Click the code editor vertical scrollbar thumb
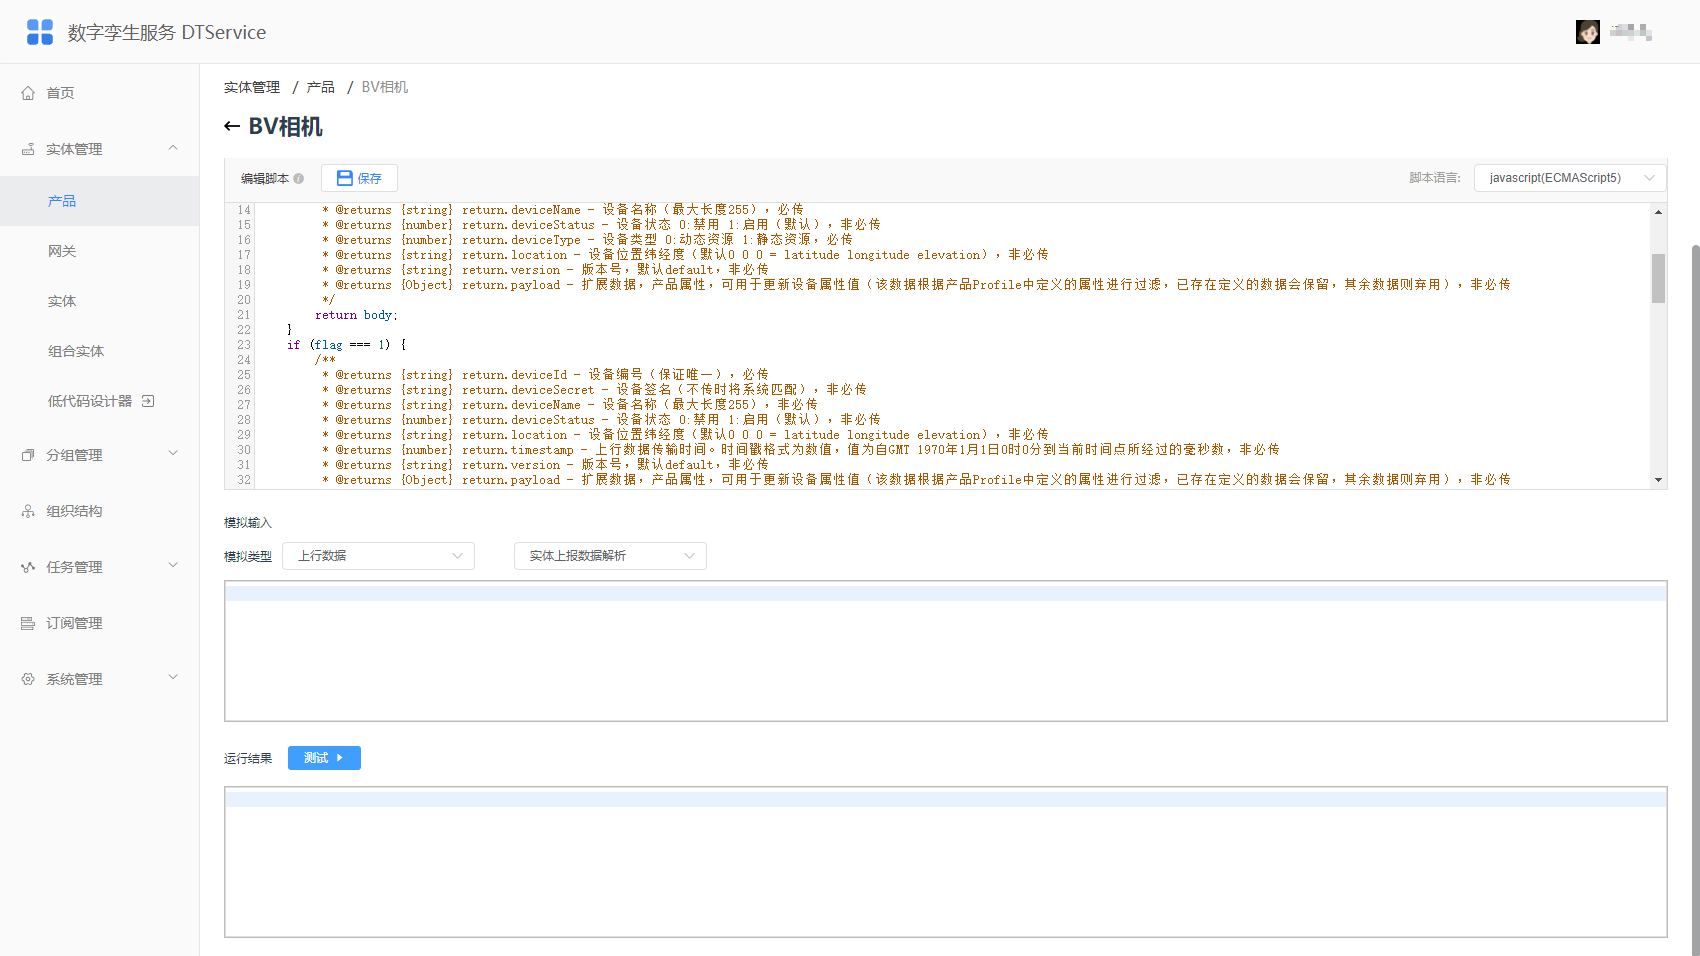 pyautogui.click(x=1658, y=278)
